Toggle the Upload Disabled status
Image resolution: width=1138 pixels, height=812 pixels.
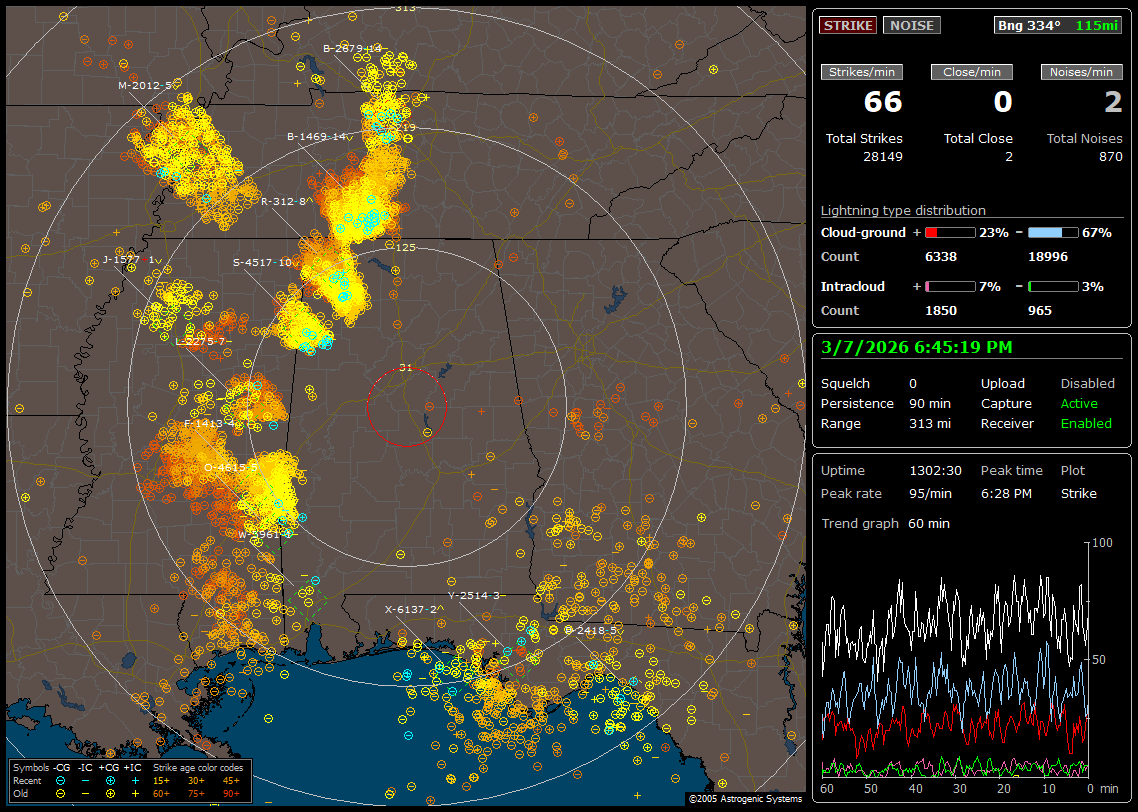point(1087,383)
